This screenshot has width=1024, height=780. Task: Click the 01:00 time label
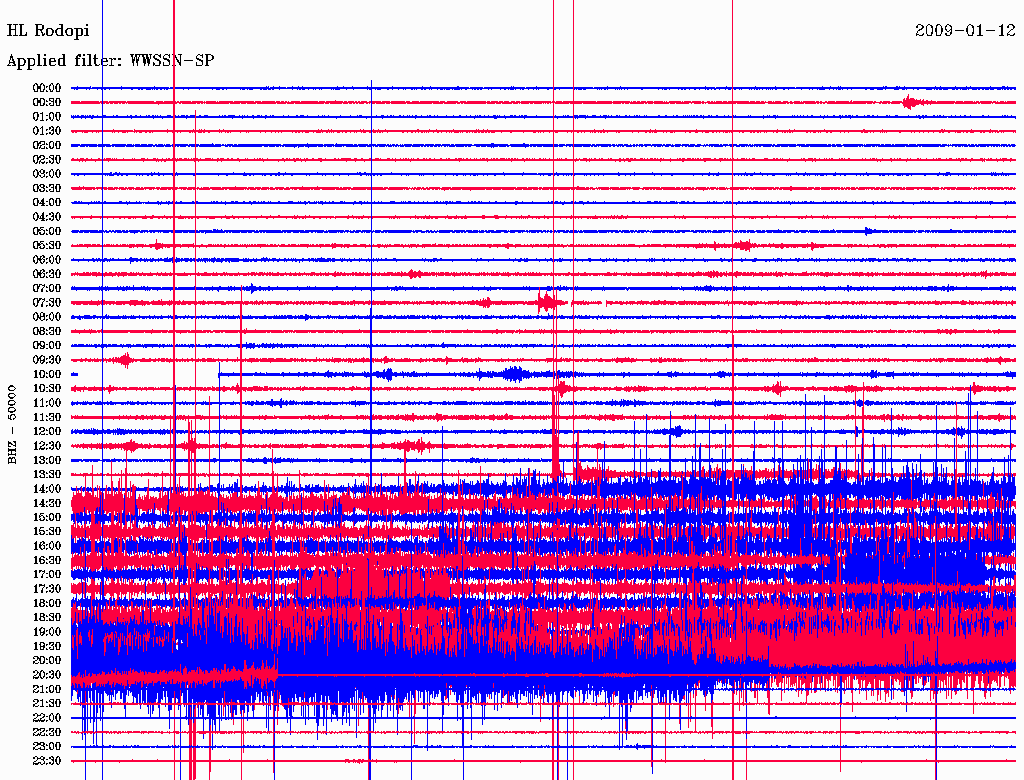click(47, 117)
